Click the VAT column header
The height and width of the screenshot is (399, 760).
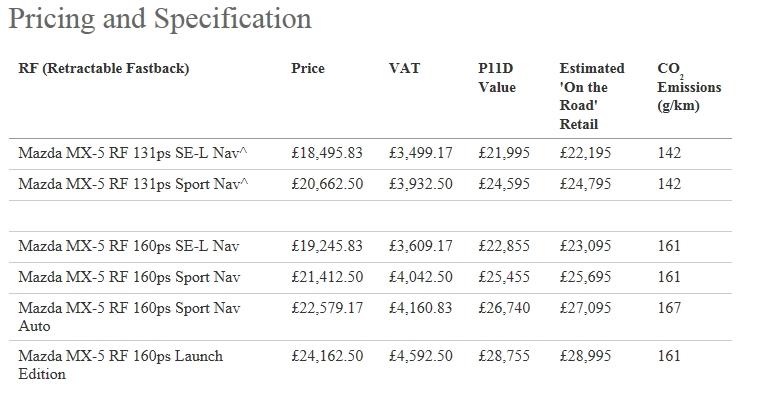(404, 68)
